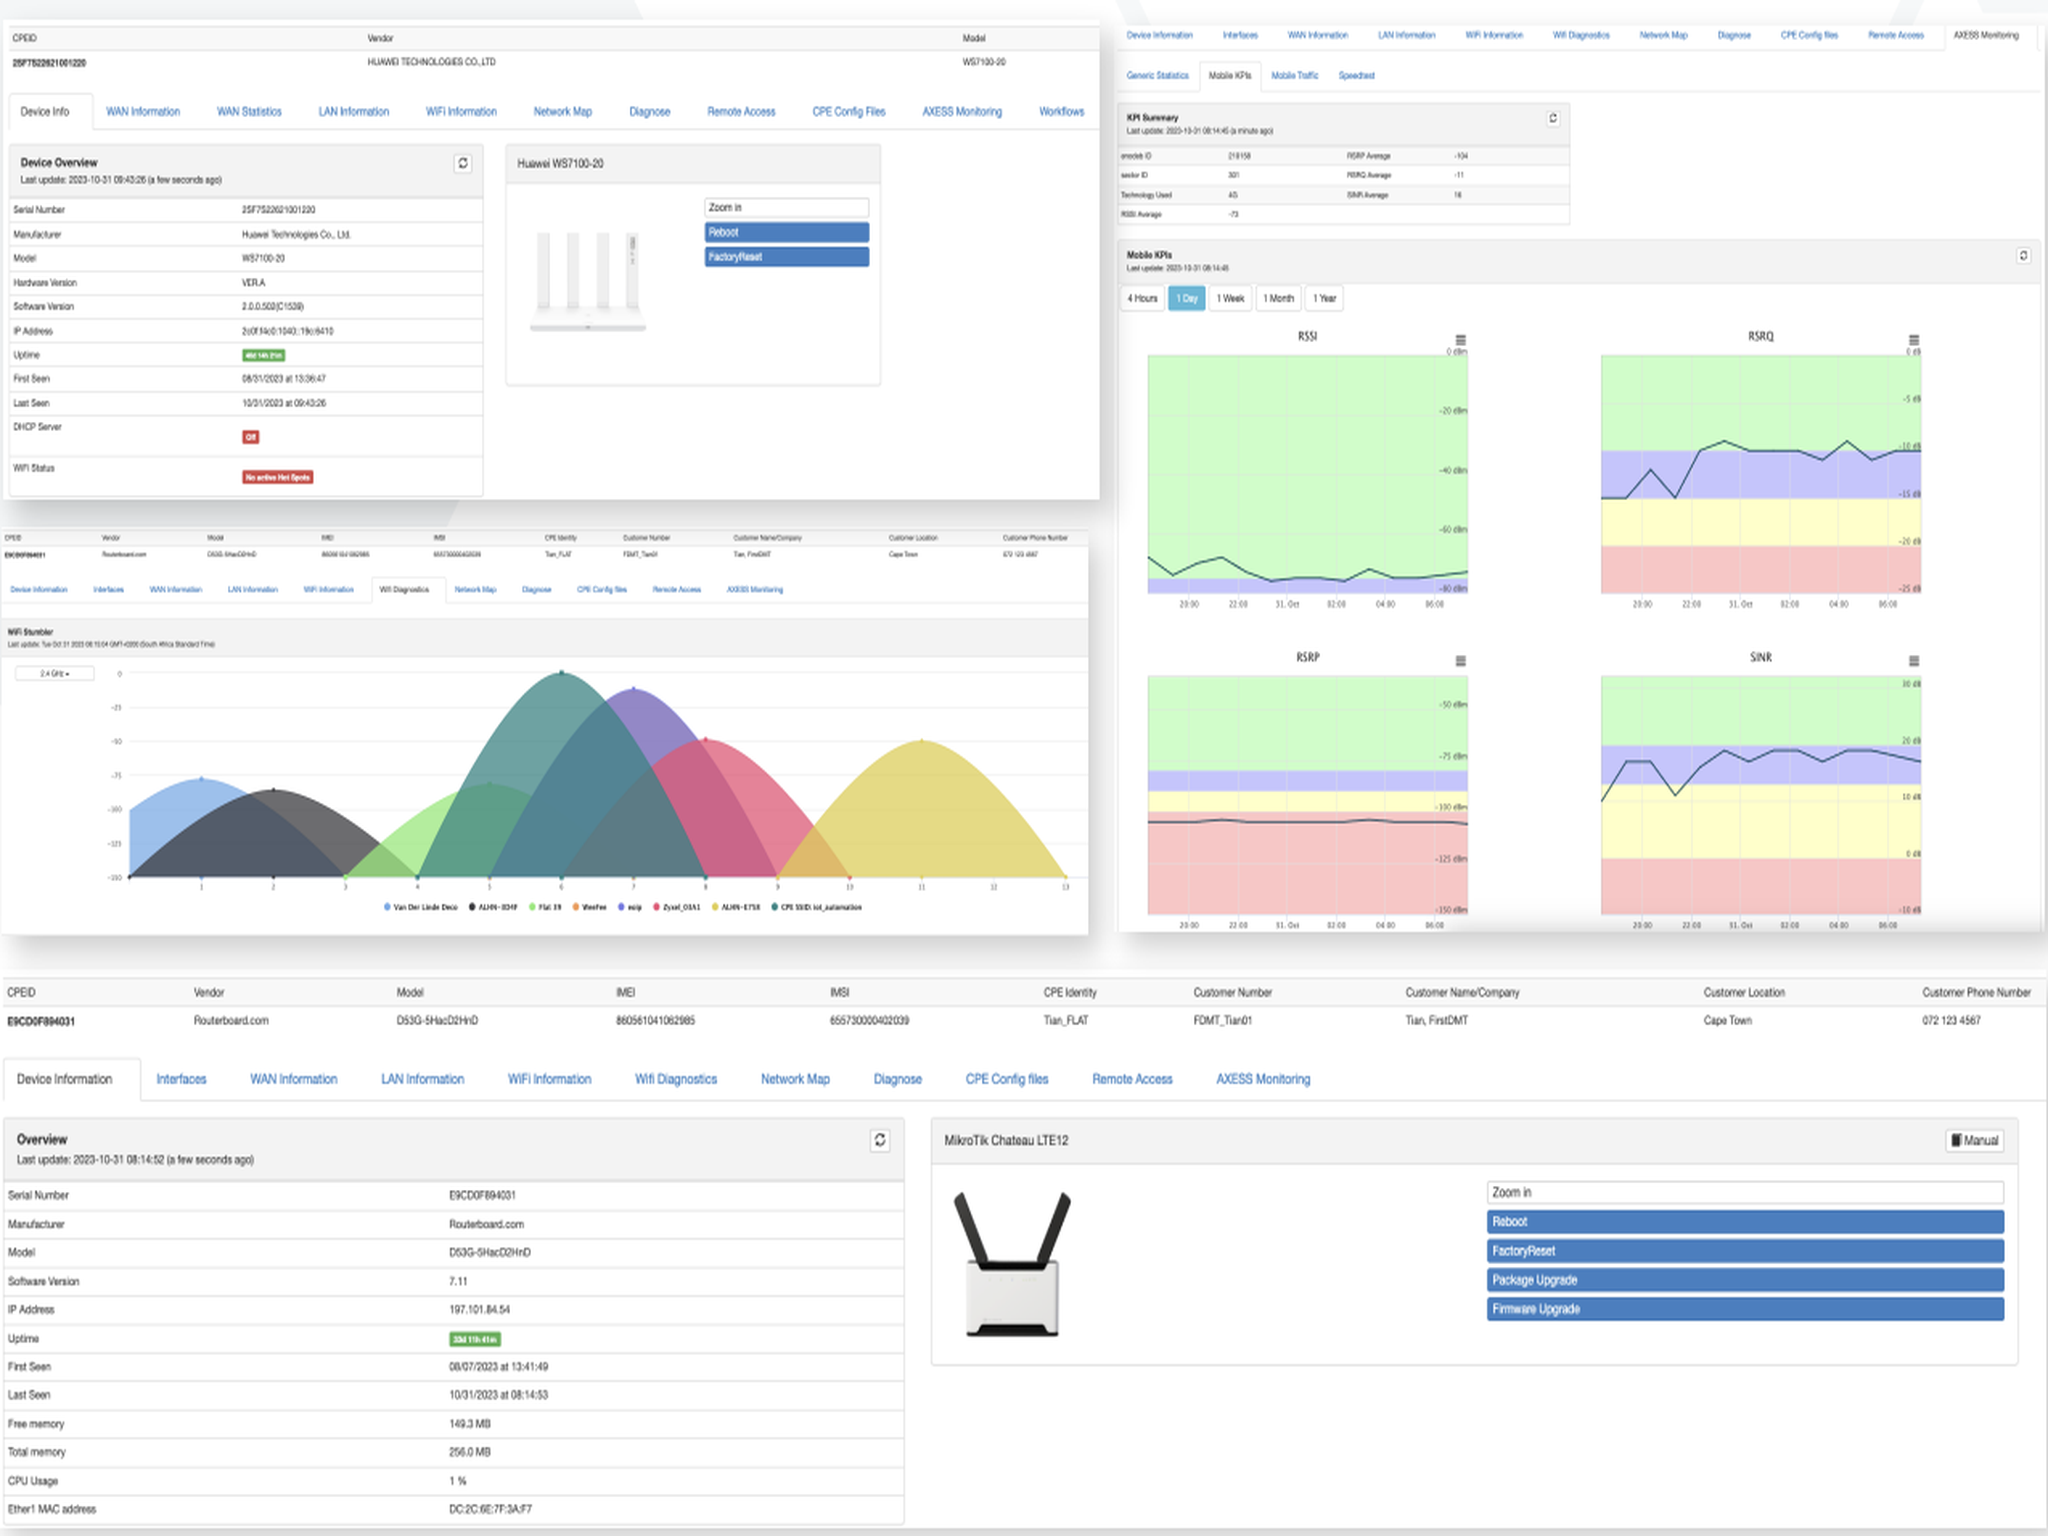Click FactoryReset in the MikroTik Chateau panel
Screen dimensions: 2048x1536
pyautogui.click(x=1745, y=1251)
